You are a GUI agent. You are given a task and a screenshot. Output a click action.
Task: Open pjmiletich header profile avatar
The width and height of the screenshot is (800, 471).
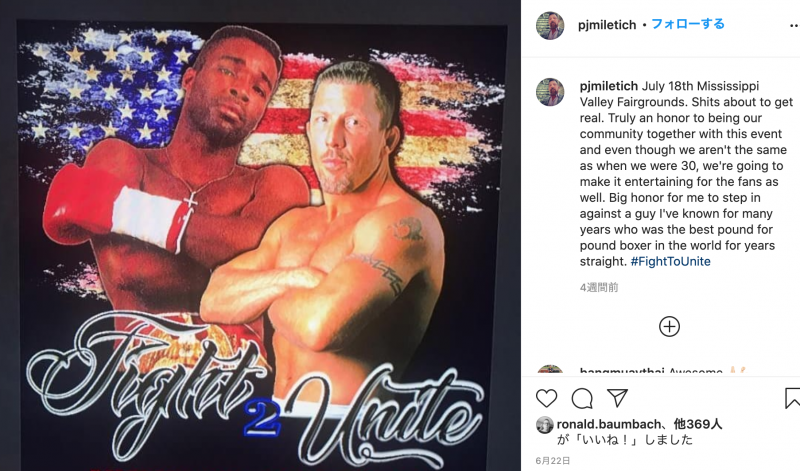550,25
